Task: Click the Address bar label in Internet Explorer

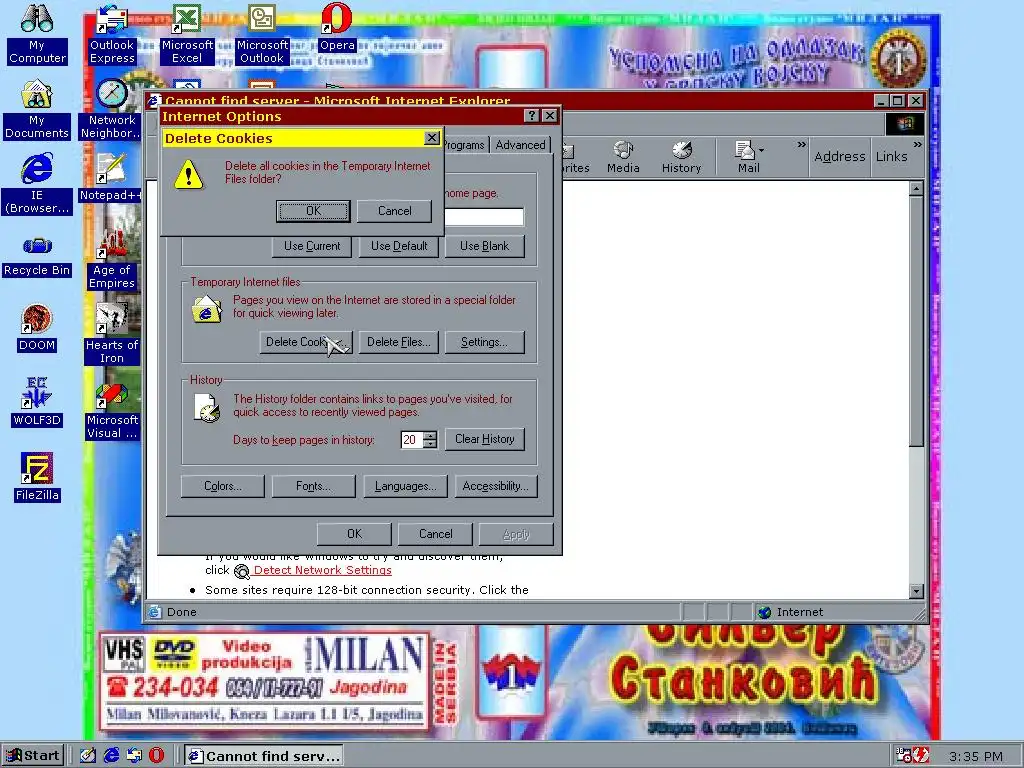Action: tap(839, 157)
